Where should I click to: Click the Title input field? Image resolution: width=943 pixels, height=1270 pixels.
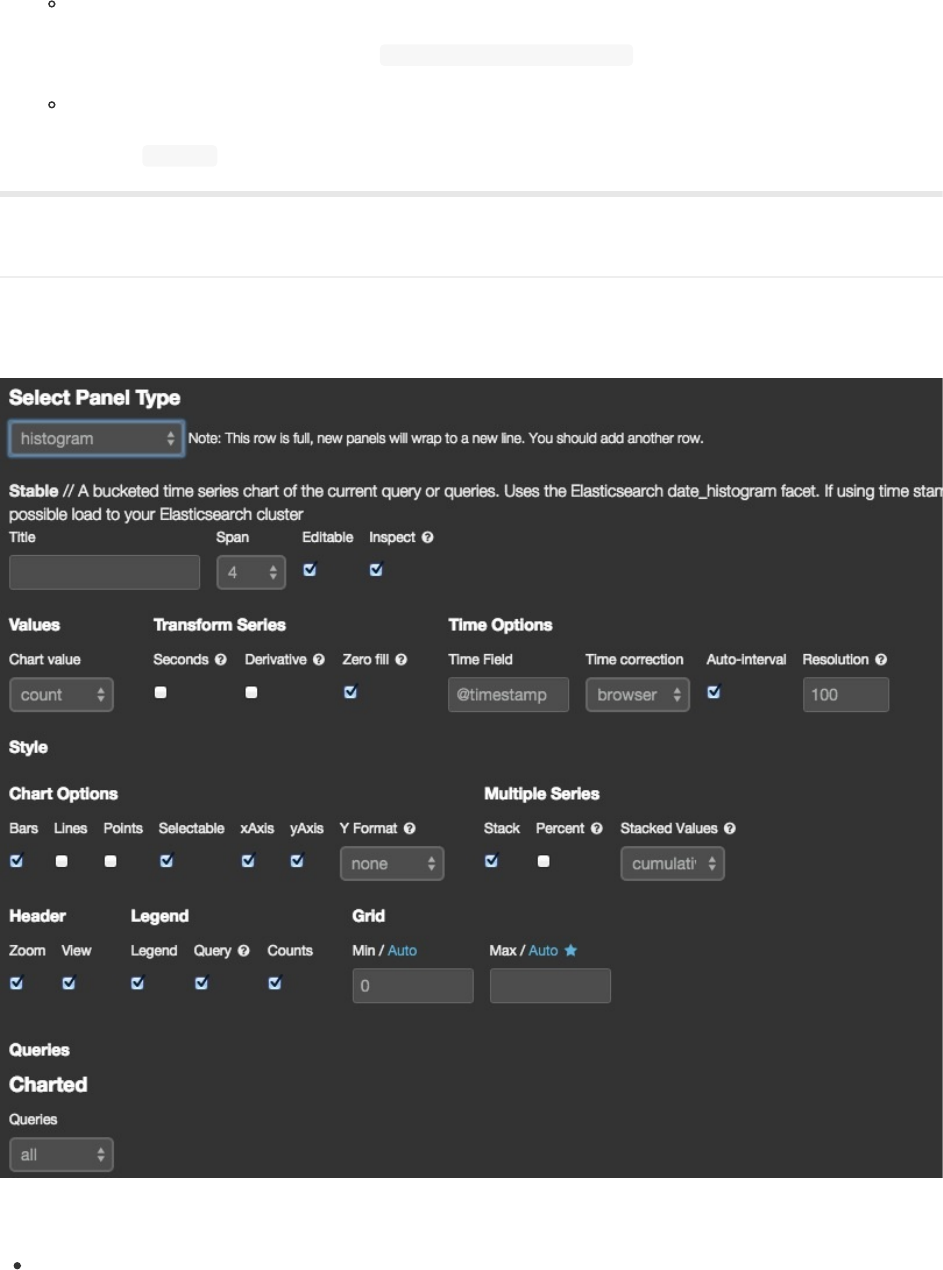tap(105, 573)
